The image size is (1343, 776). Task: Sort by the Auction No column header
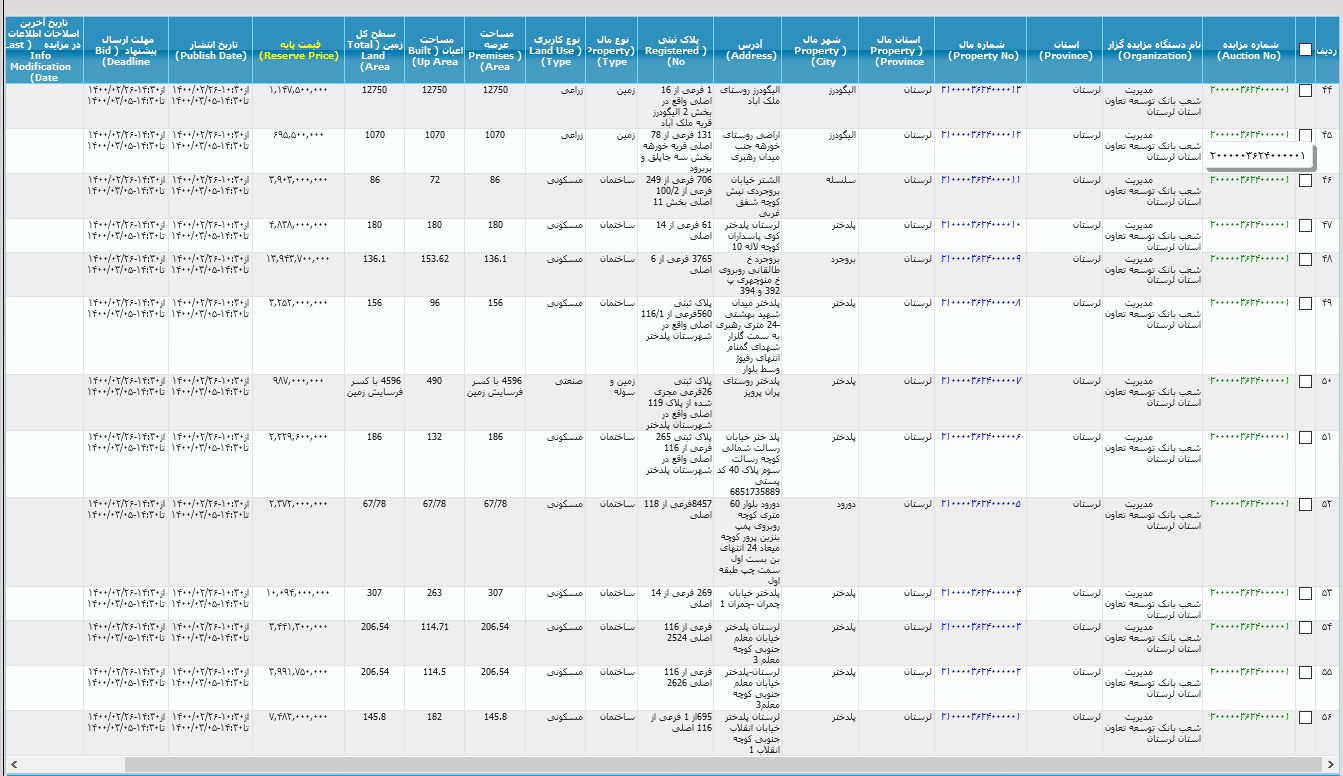[x=1249, y=50]
